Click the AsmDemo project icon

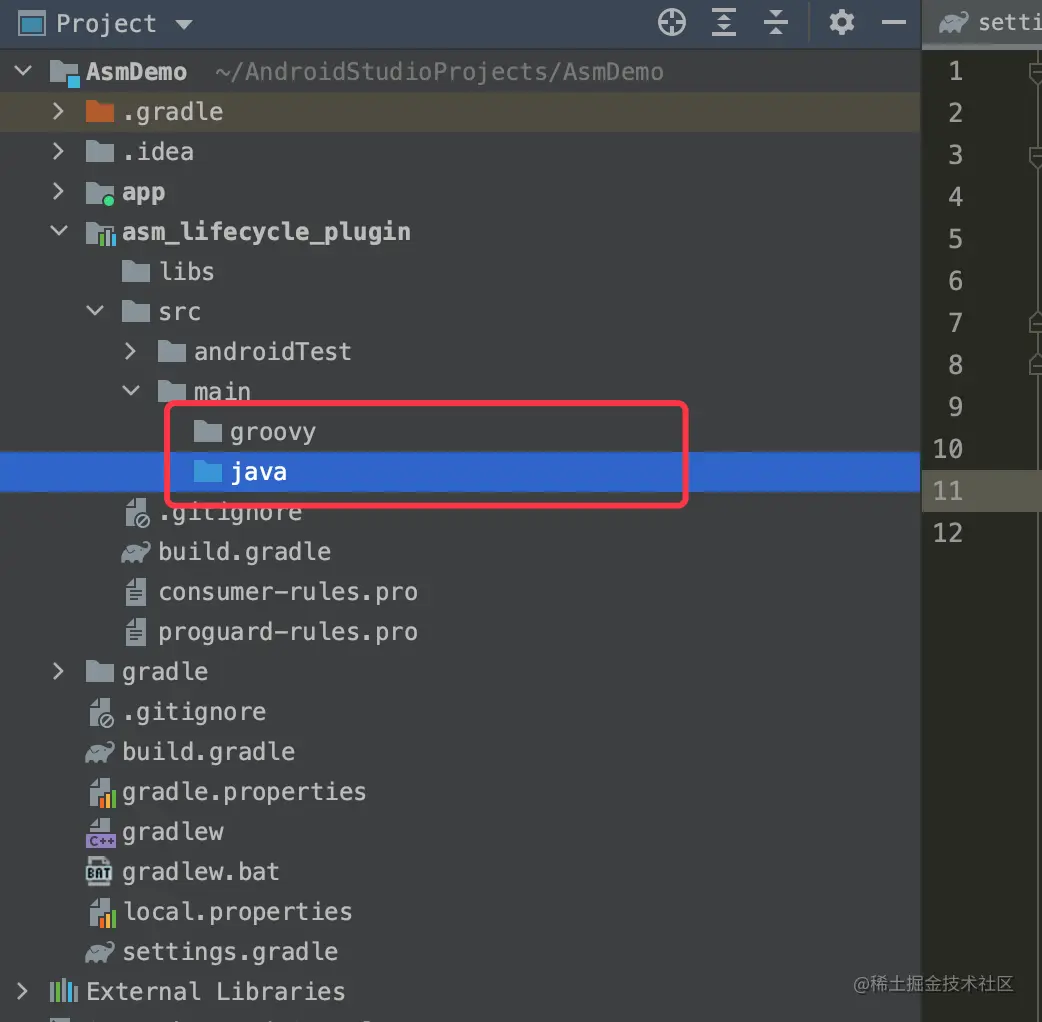coord(65,72)
